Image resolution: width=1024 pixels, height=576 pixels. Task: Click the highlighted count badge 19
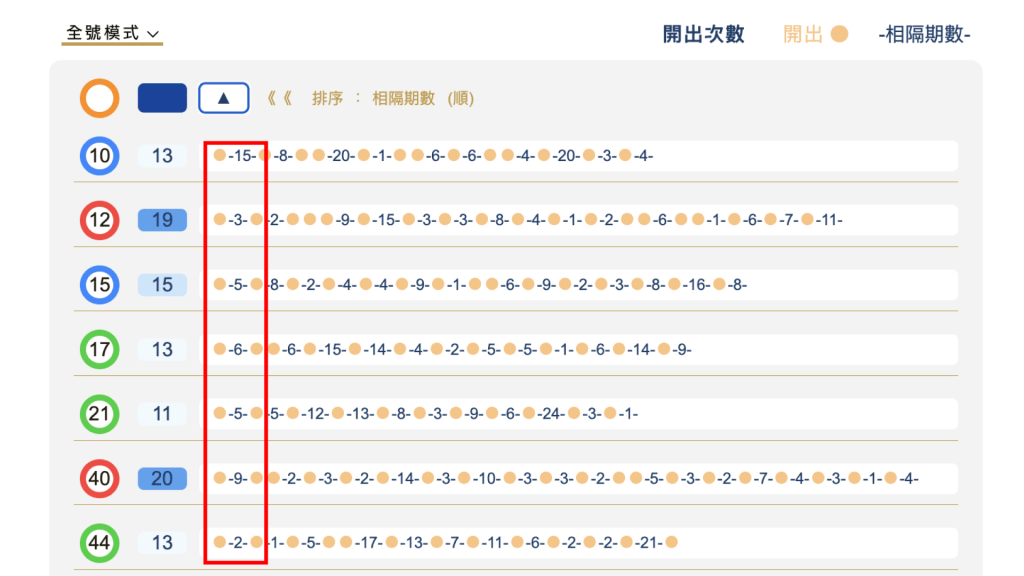(x=162, y=220)
